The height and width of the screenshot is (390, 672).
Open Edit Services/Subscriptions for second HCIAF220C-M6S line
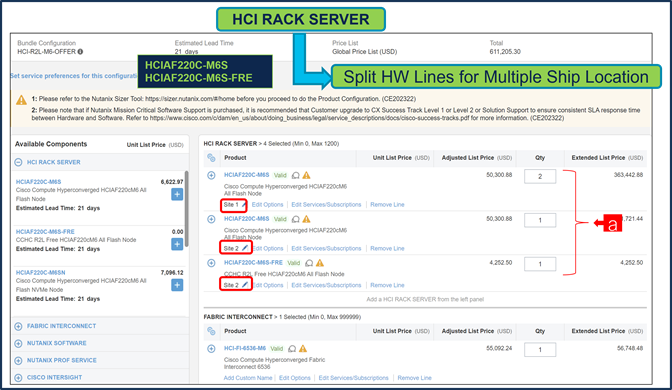[326, 249]
